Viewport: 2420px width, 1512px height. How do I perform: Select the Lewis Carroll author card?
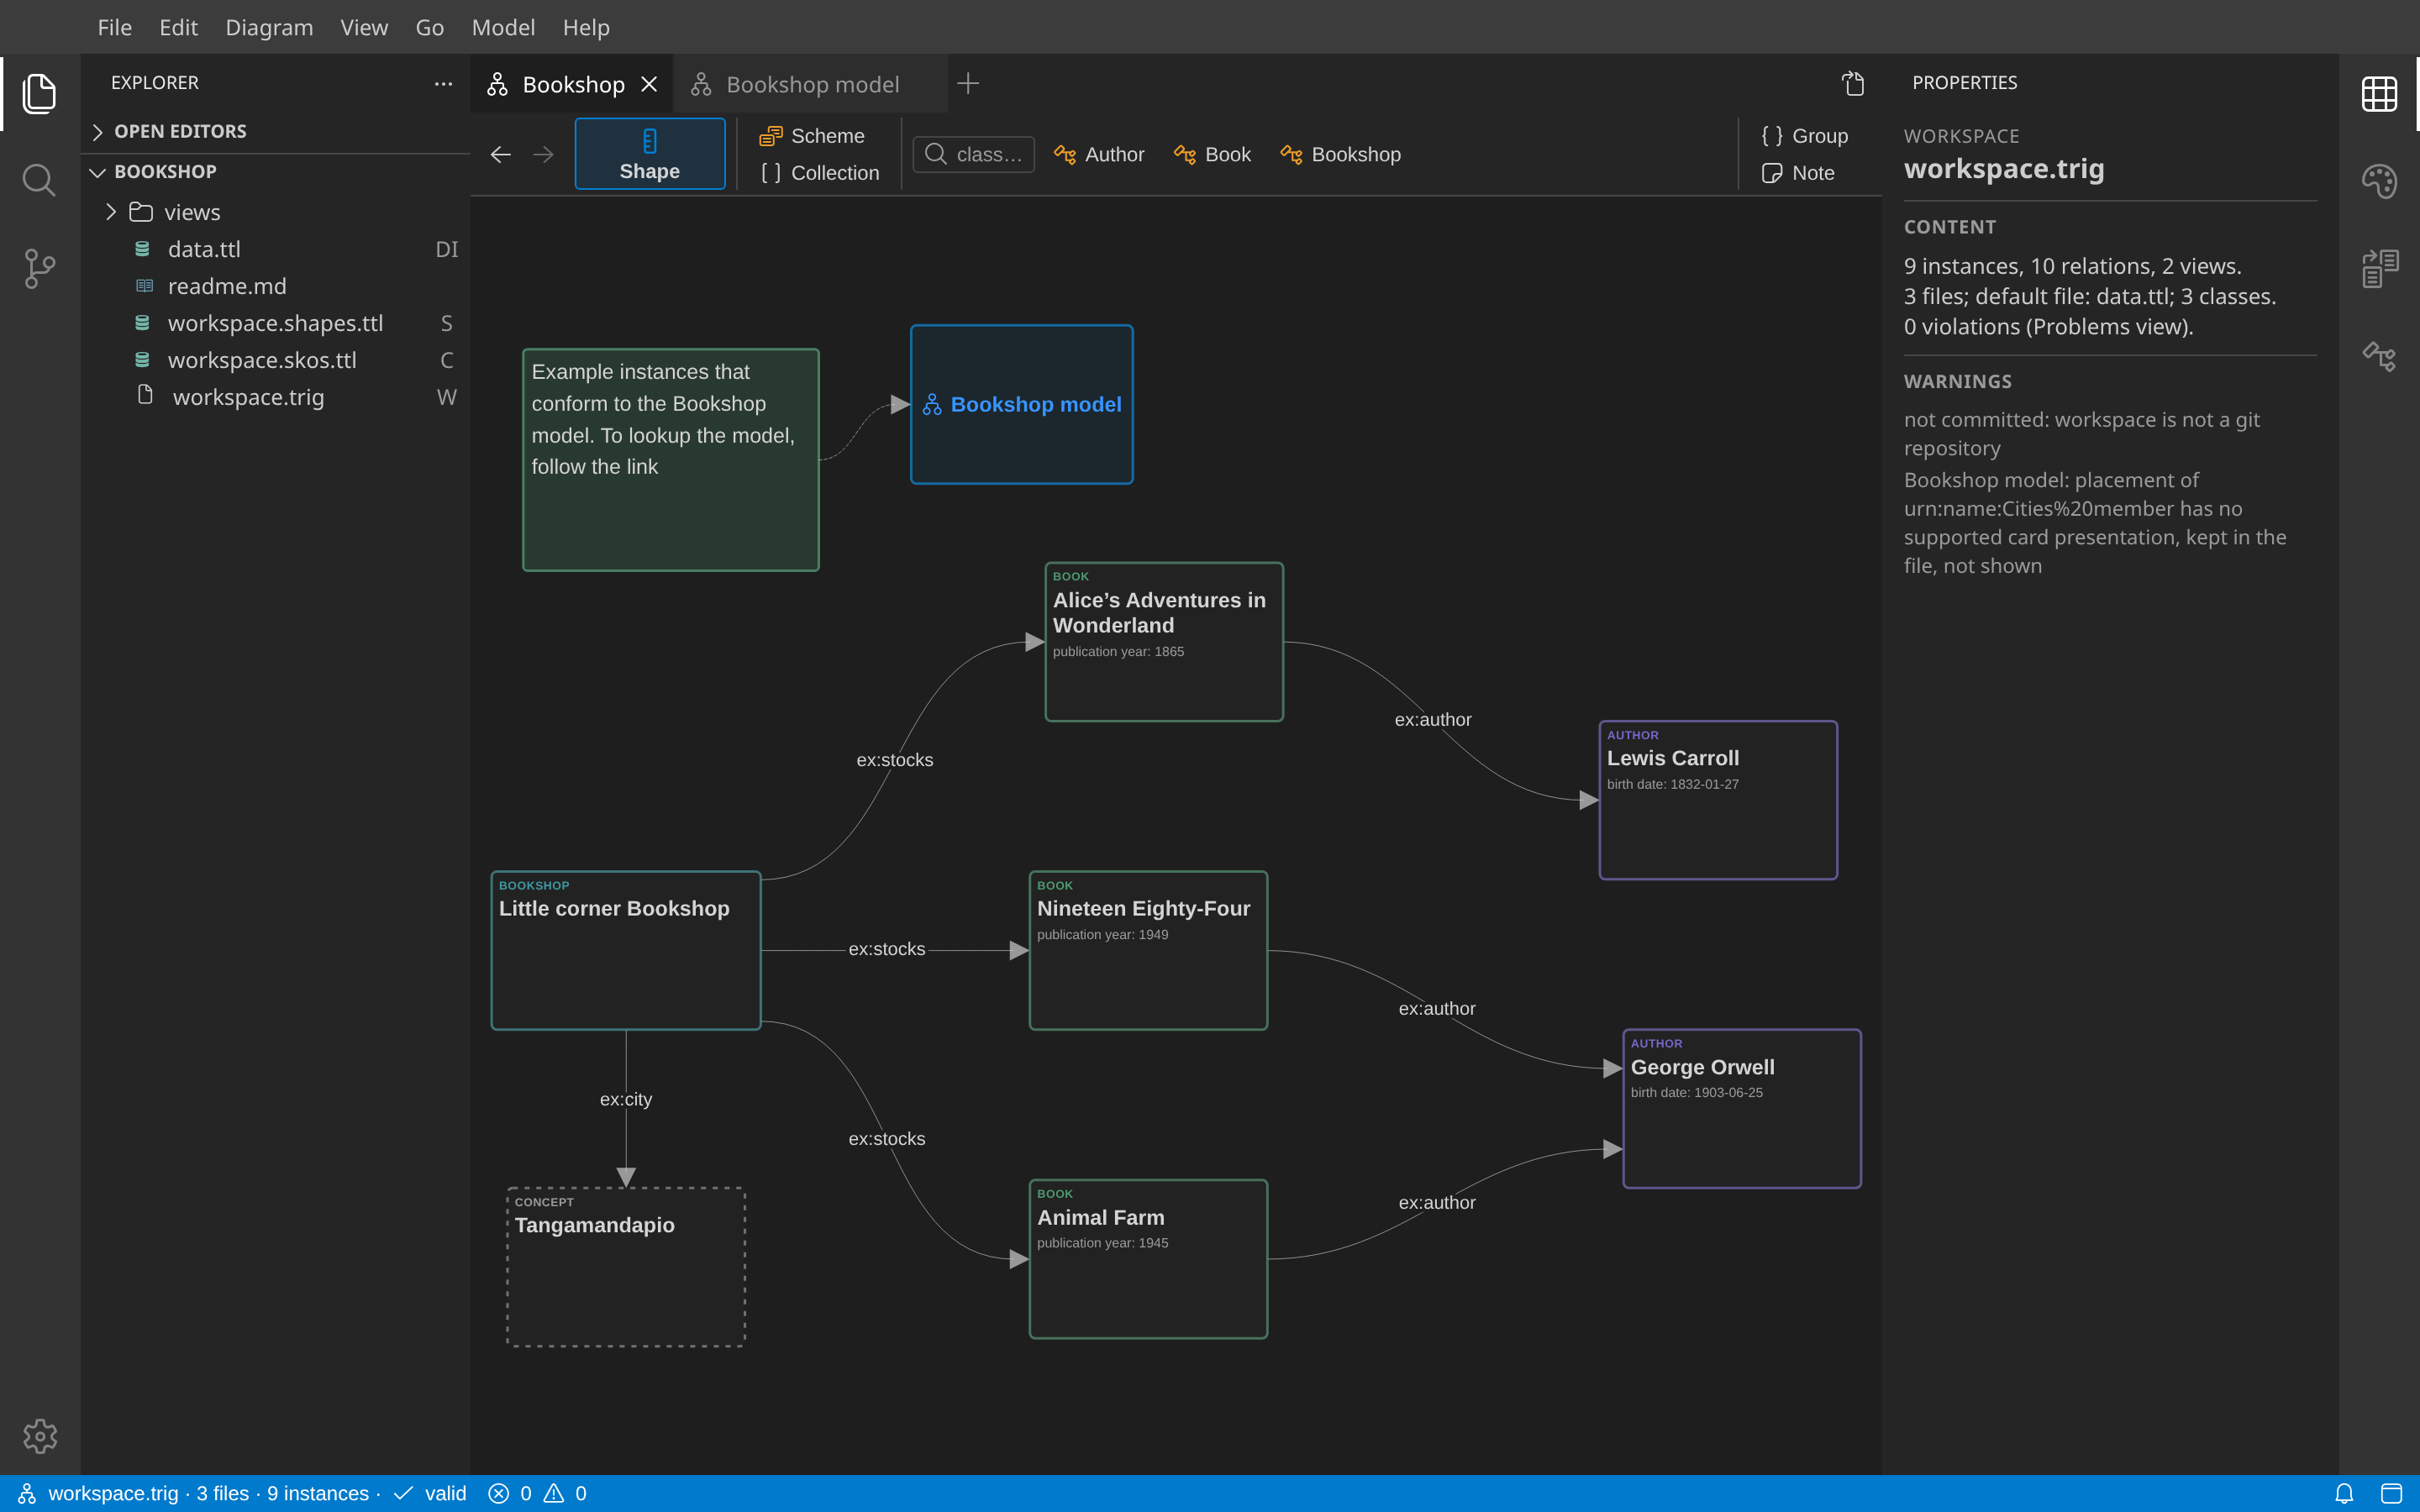(1718, 800)
